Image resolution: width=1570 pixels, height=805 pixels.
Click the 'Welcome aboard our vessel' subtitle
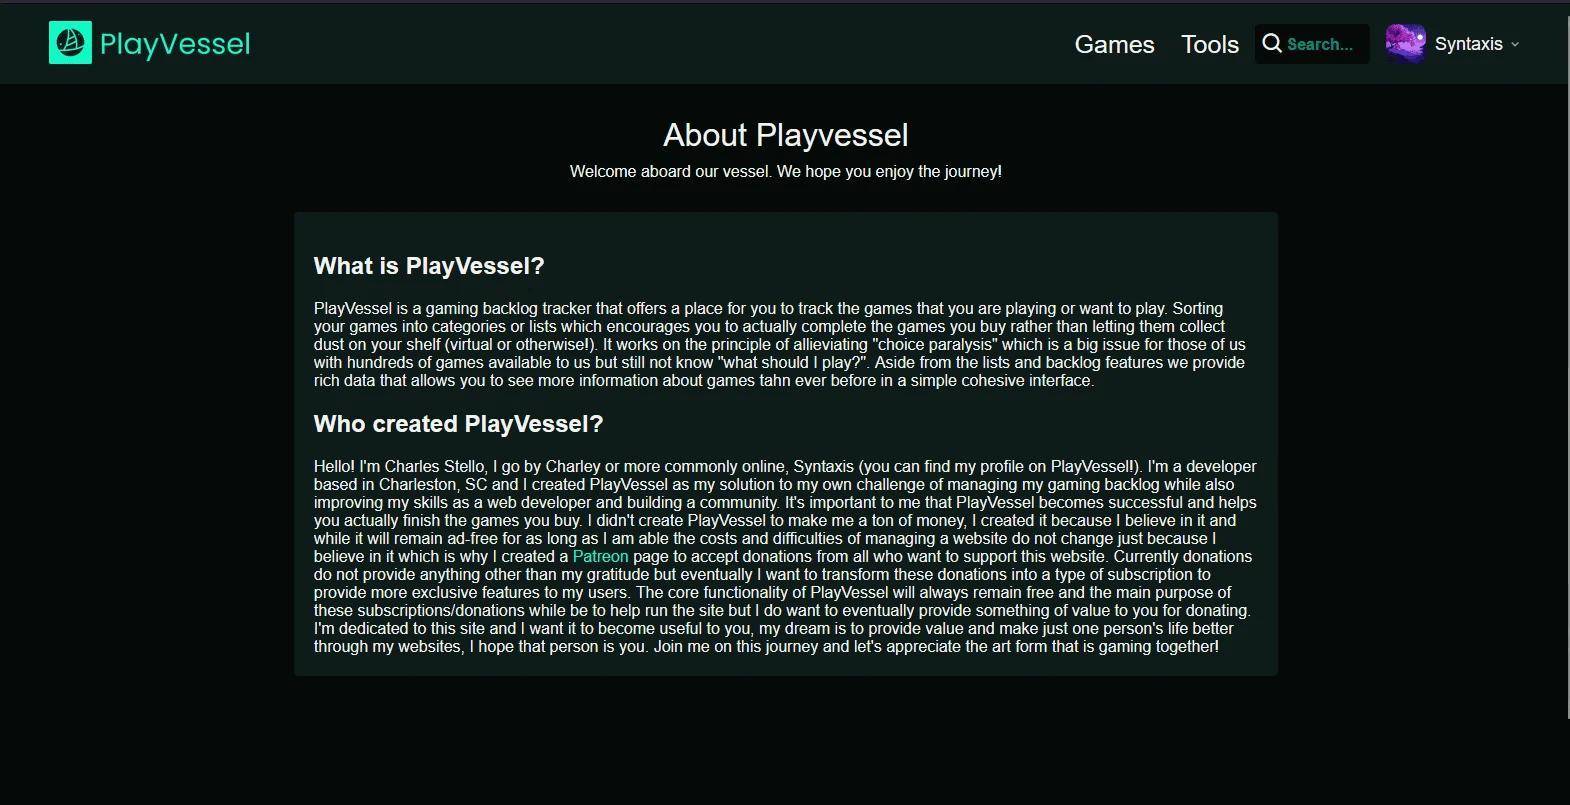point(786,171)
